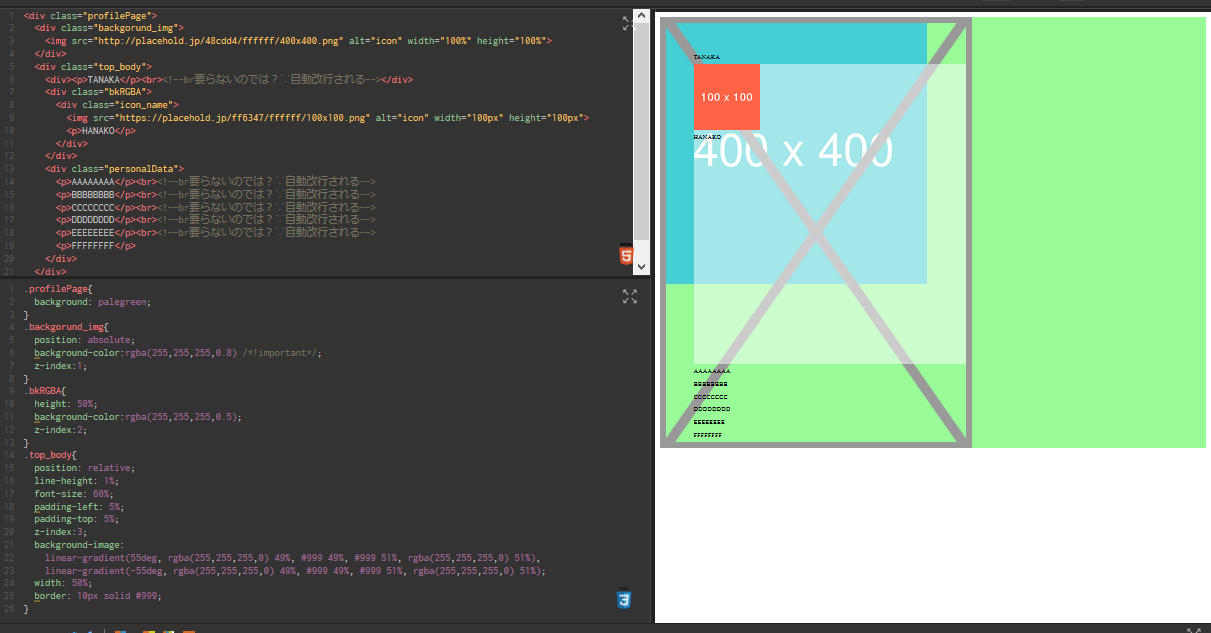Click the '/*!important*/' comment in CSS

point(282,353)
